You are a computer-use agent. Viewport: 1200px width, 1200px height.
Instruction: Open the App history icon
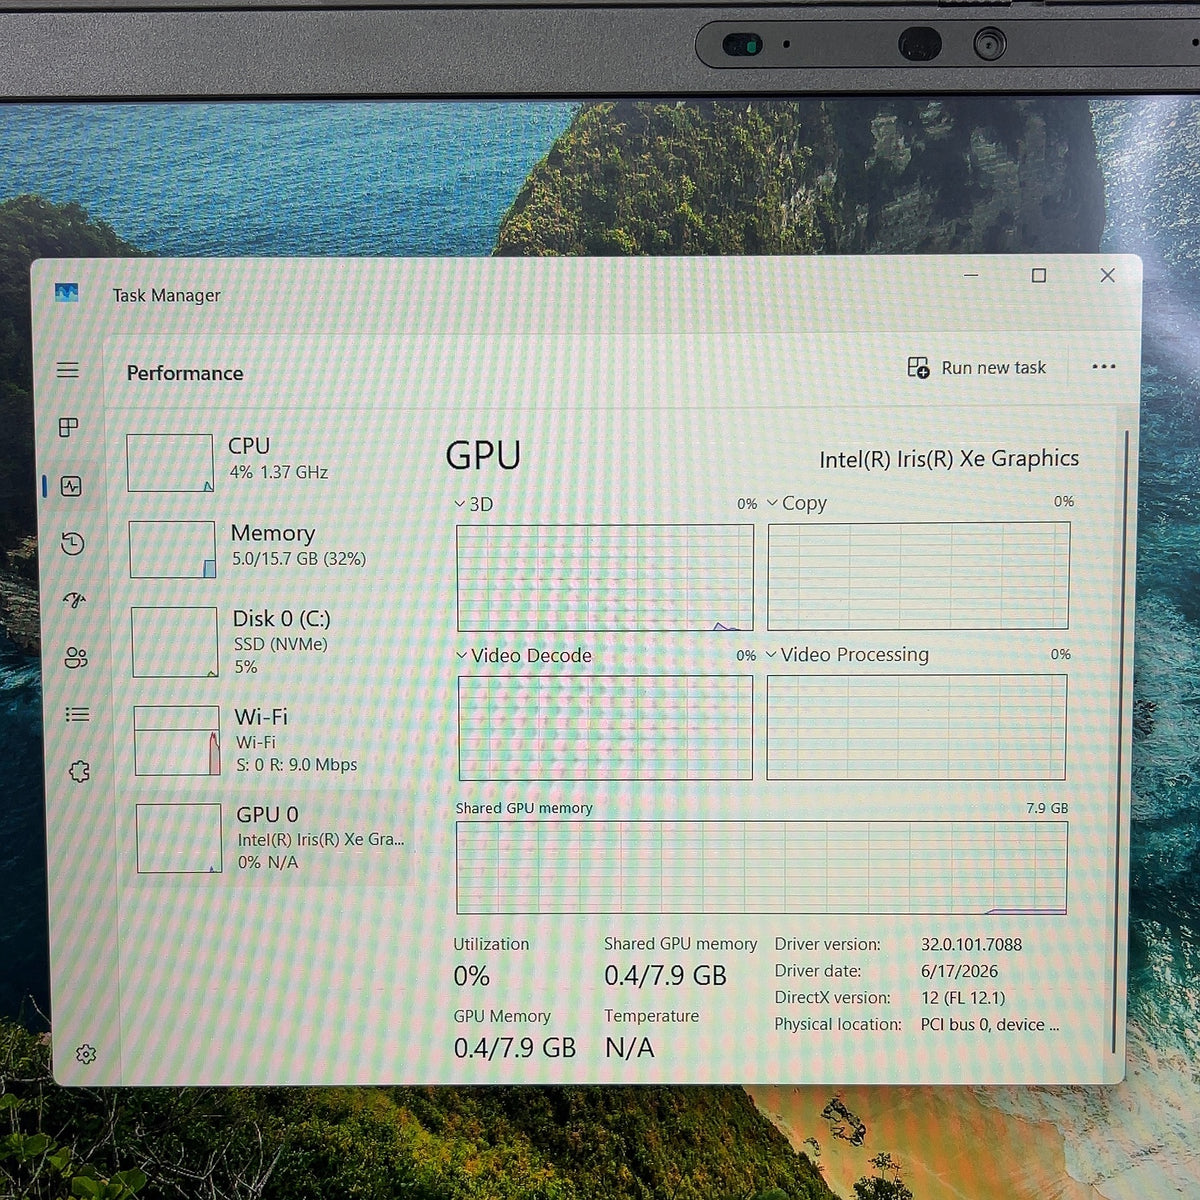click(72, 543)
